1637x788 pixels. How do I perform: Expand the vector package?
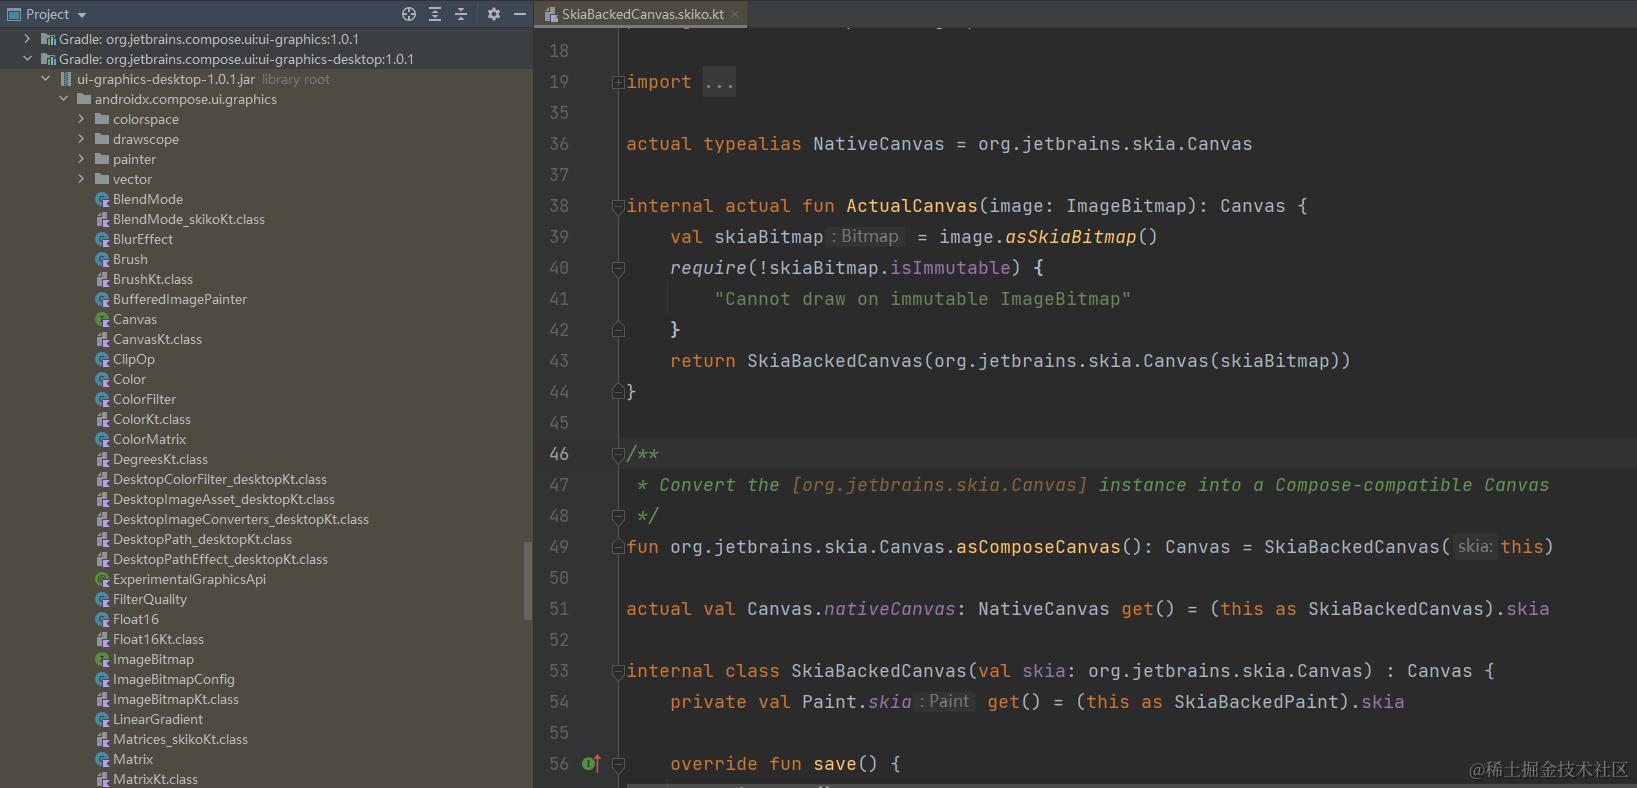tap(81, 179)
